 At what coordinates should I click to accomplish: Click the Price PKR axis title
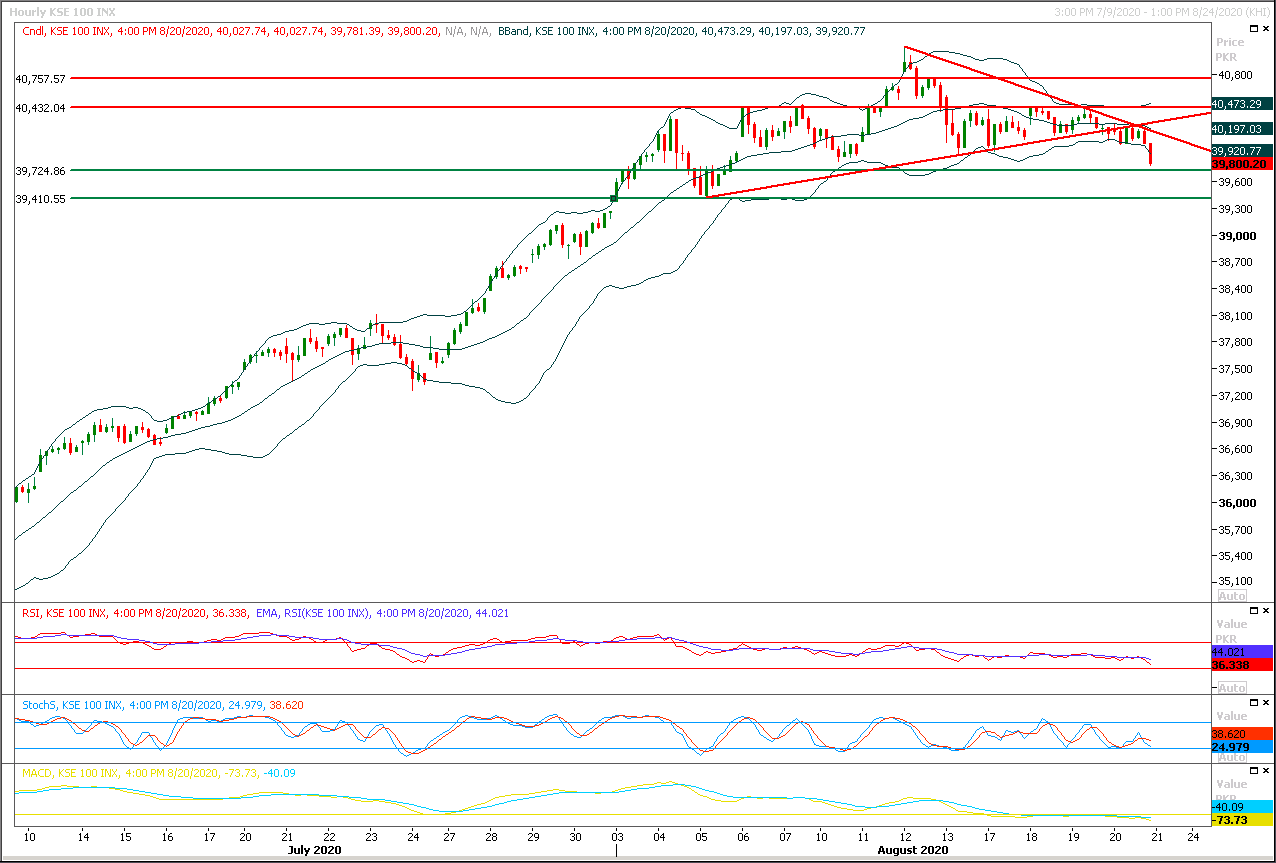[1230, 50]
